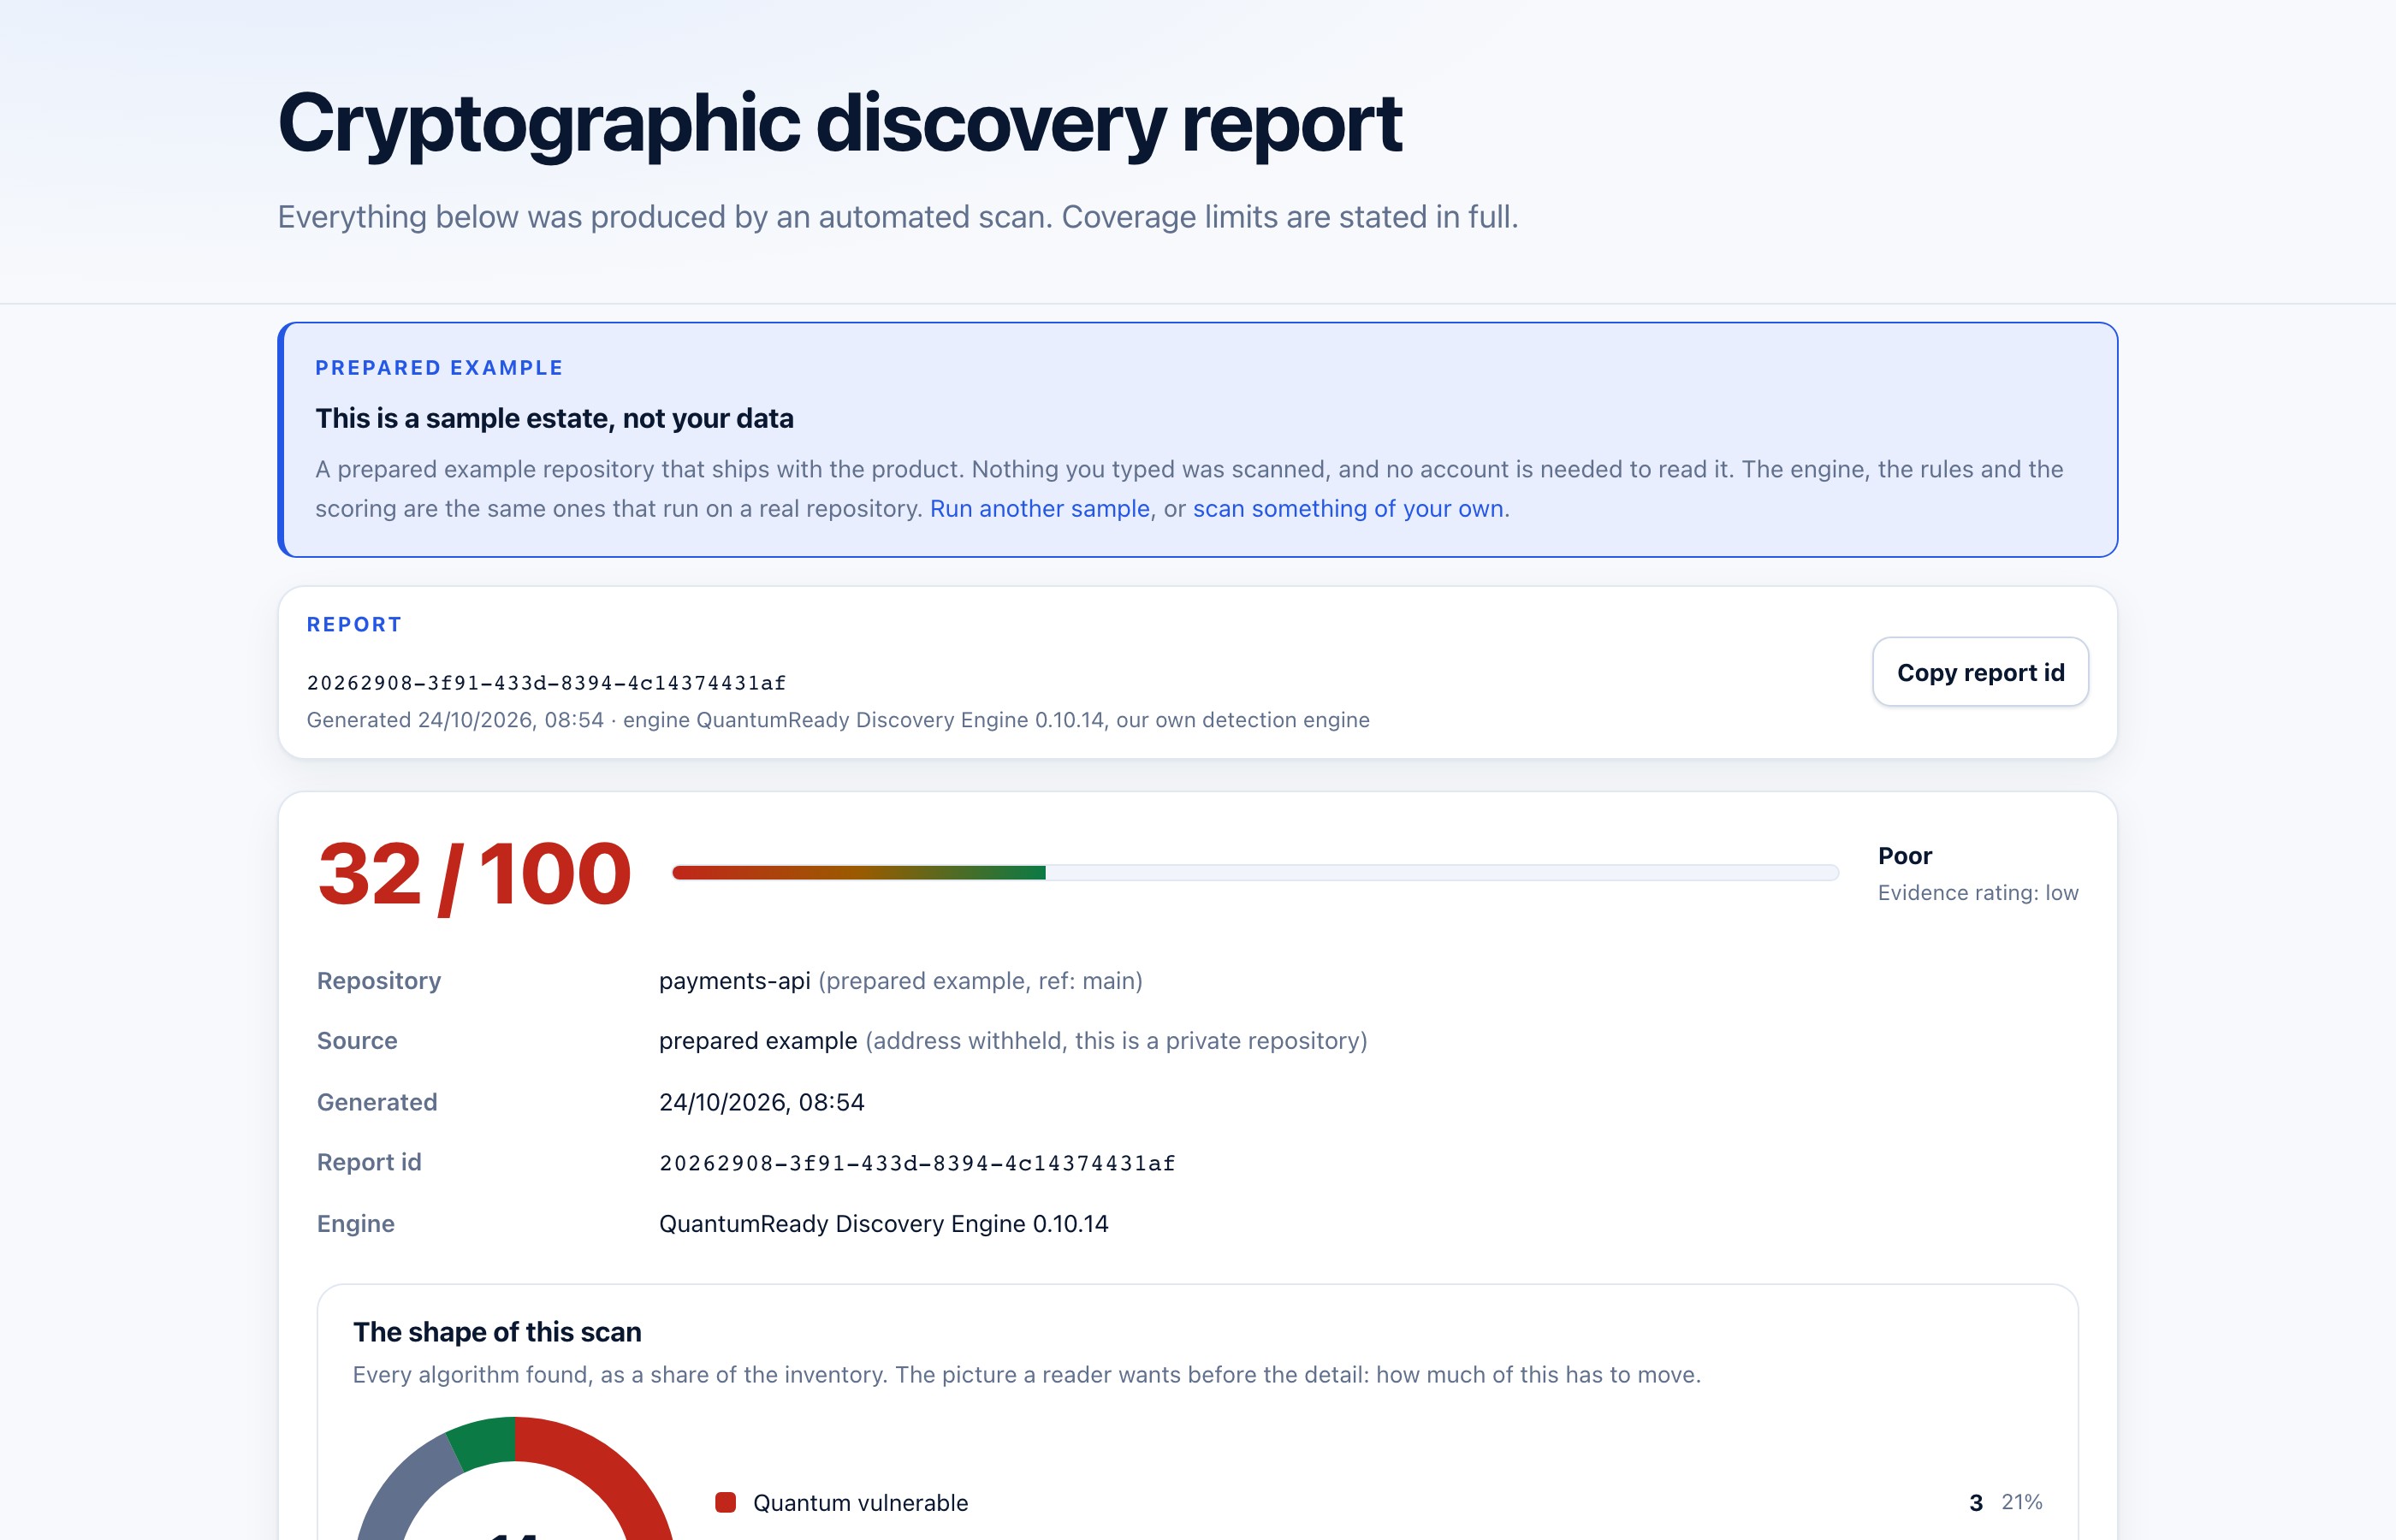This screenshot has height=1540, width=2396.
Task: Click the Copy report id button
Action: pyautogui.click(x=1980, y=672)
